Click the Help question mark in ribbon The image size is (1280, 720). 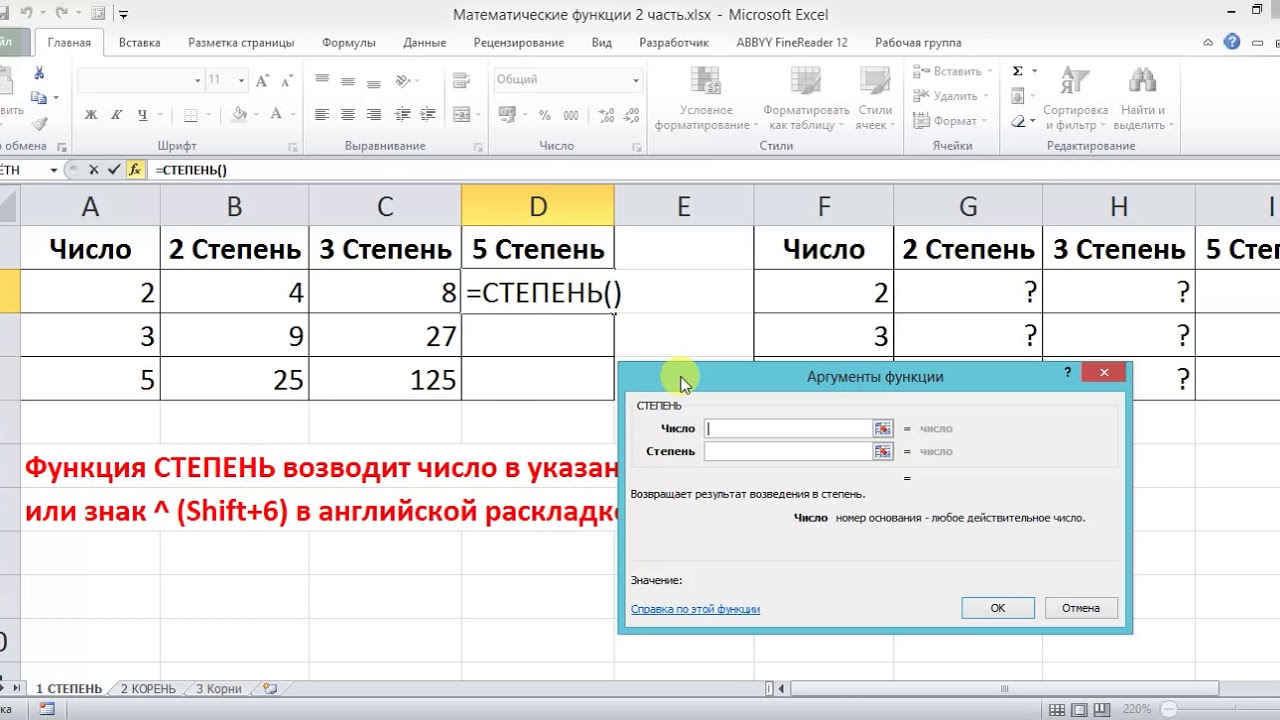1232,42
